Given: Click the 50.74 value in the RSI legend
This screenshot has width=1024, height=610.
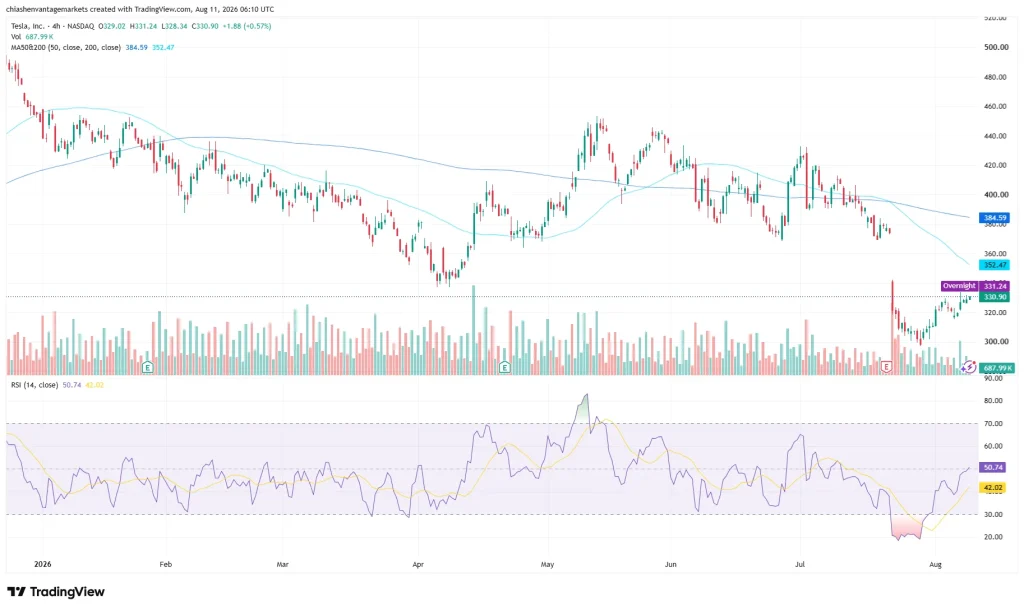Looking at the screenshot, I should (72, 385).
